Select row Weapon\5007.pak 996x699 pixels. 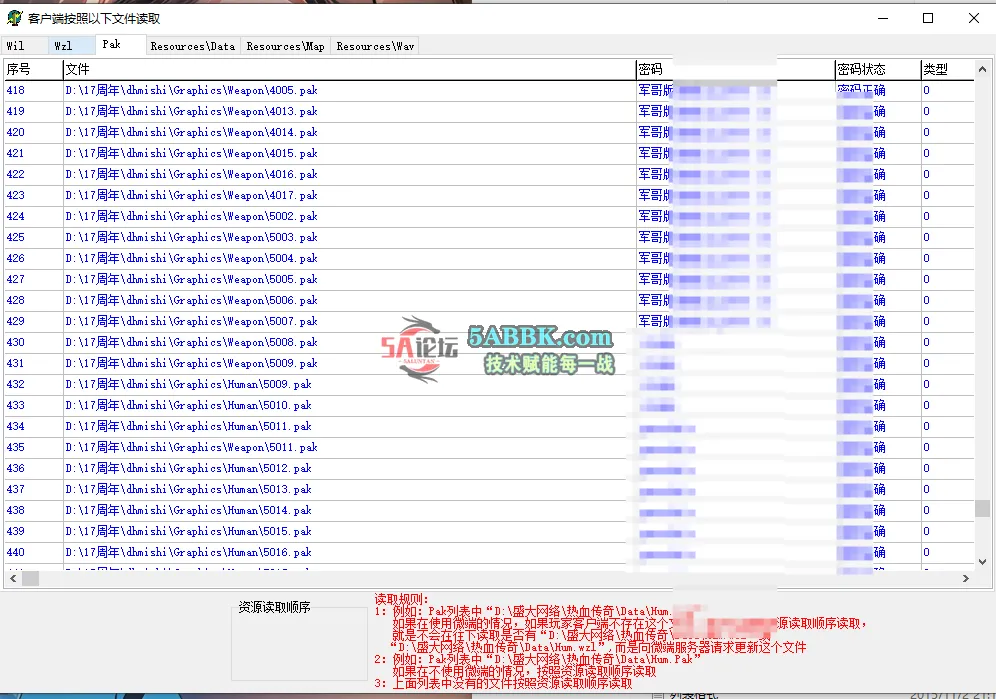(x=489, y=321)
